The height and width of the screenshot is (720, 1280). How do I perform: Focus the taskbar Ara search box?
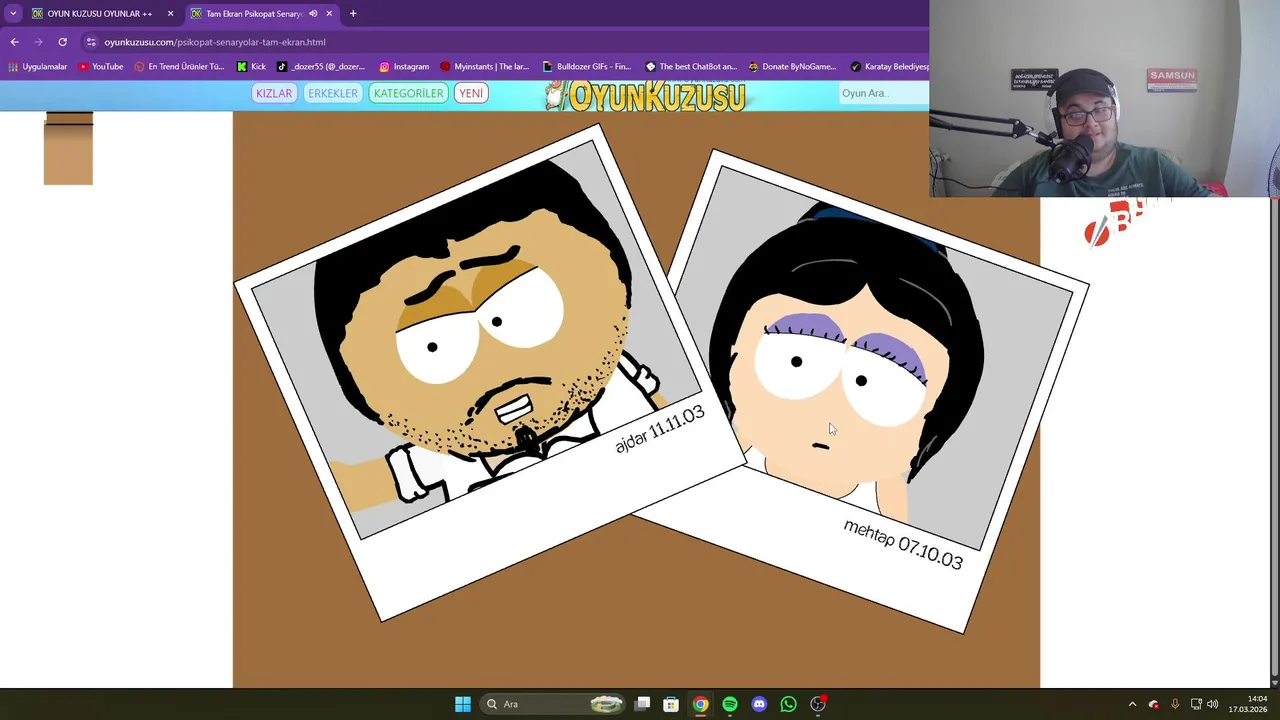point(553,704)
